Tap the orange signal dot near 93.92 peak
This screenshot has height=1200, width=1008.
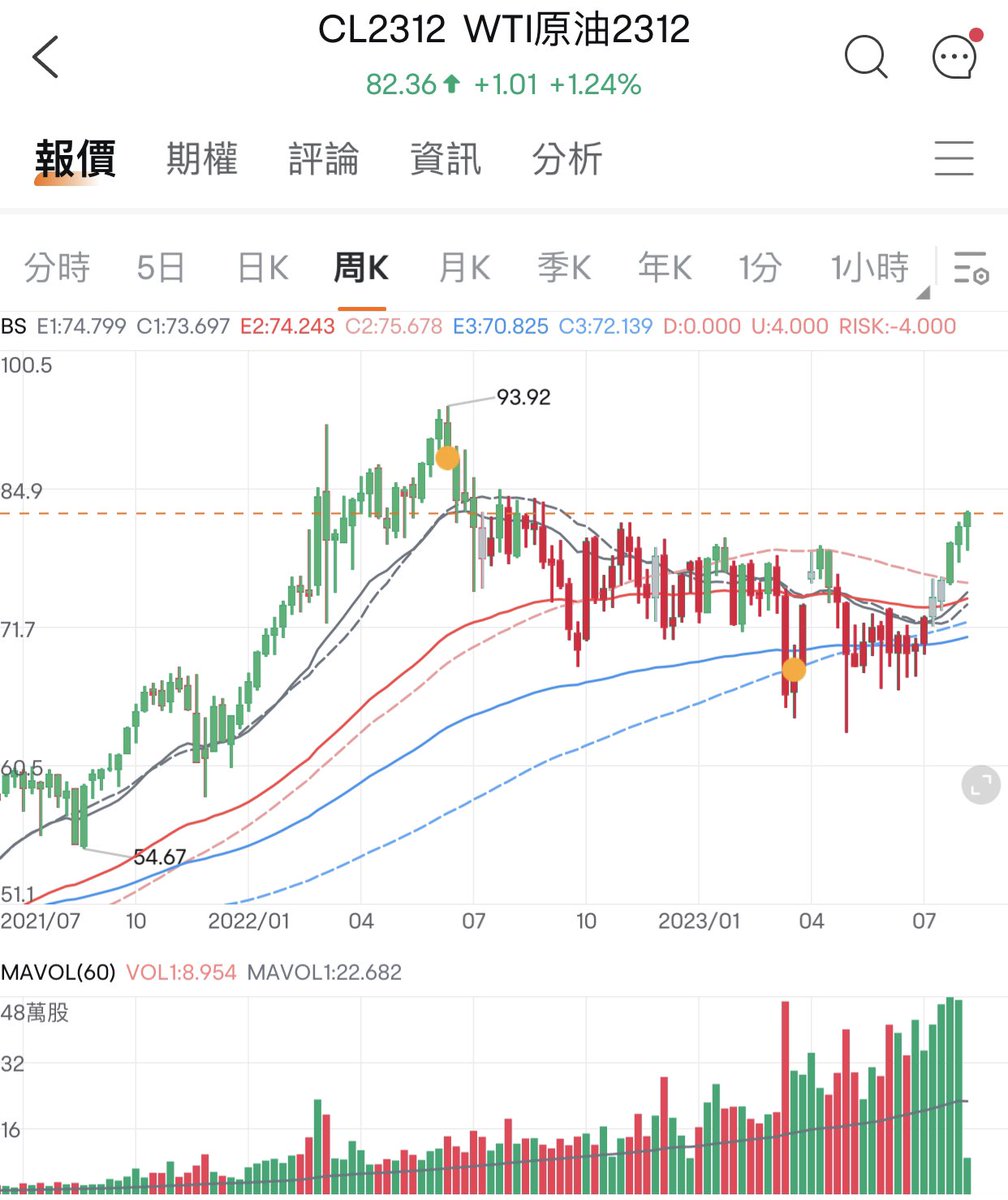tap(447, 458)
